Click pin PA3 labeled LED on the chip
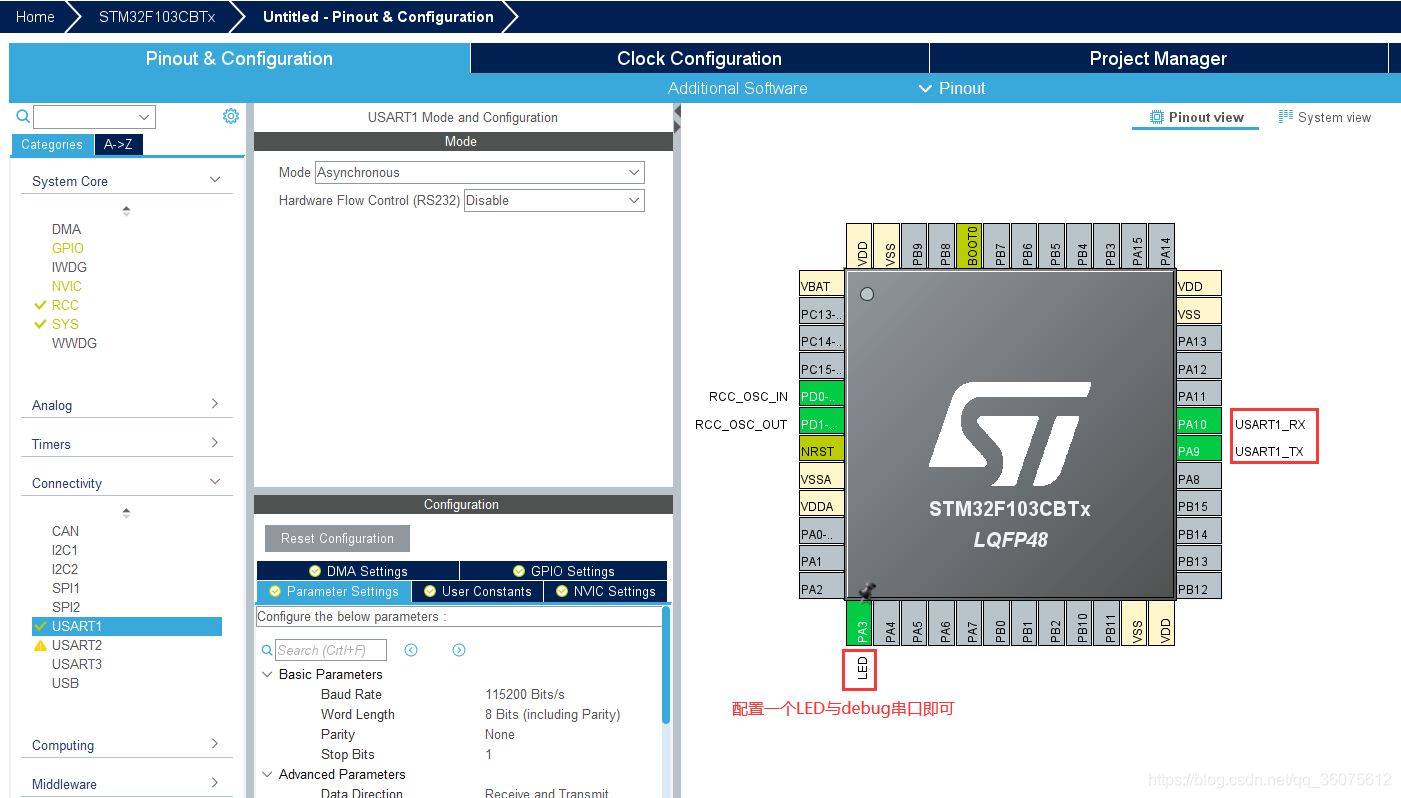 click(x=859, y=623)
